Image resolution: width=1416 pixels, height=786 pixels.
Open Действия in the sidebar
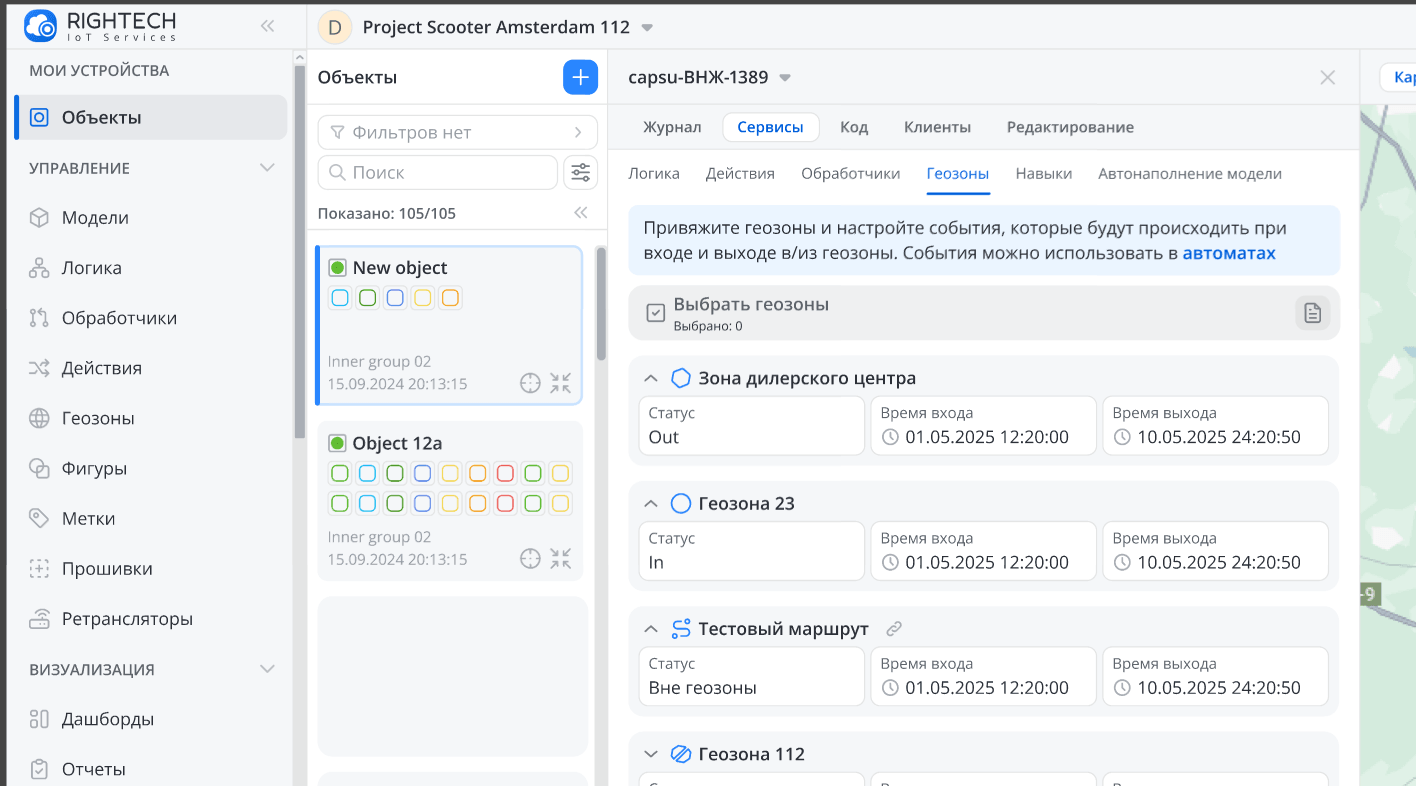102,368
